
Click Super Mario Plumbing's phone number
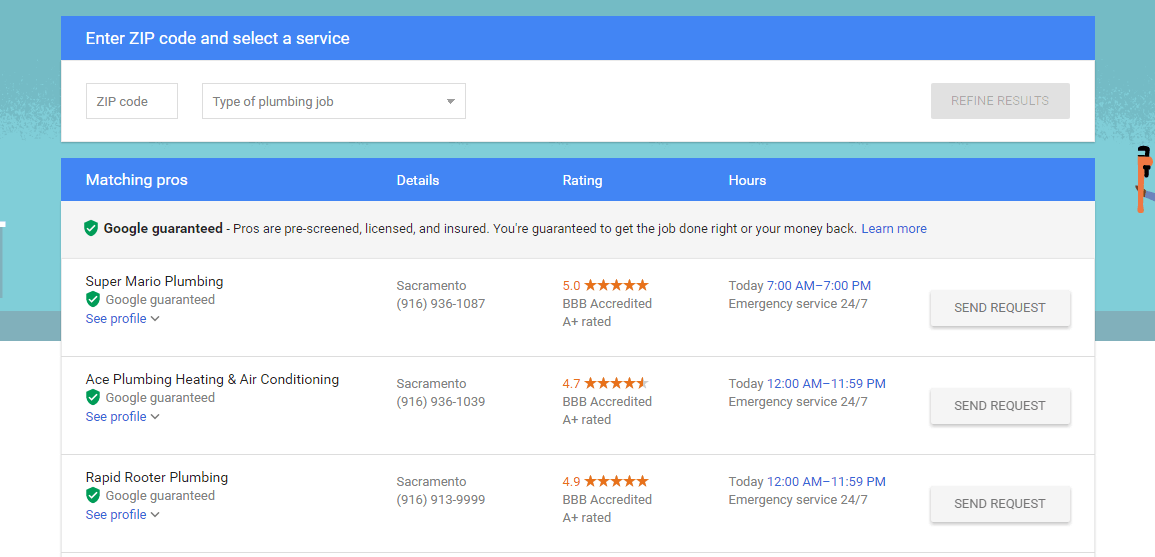(x=441, y=303)
